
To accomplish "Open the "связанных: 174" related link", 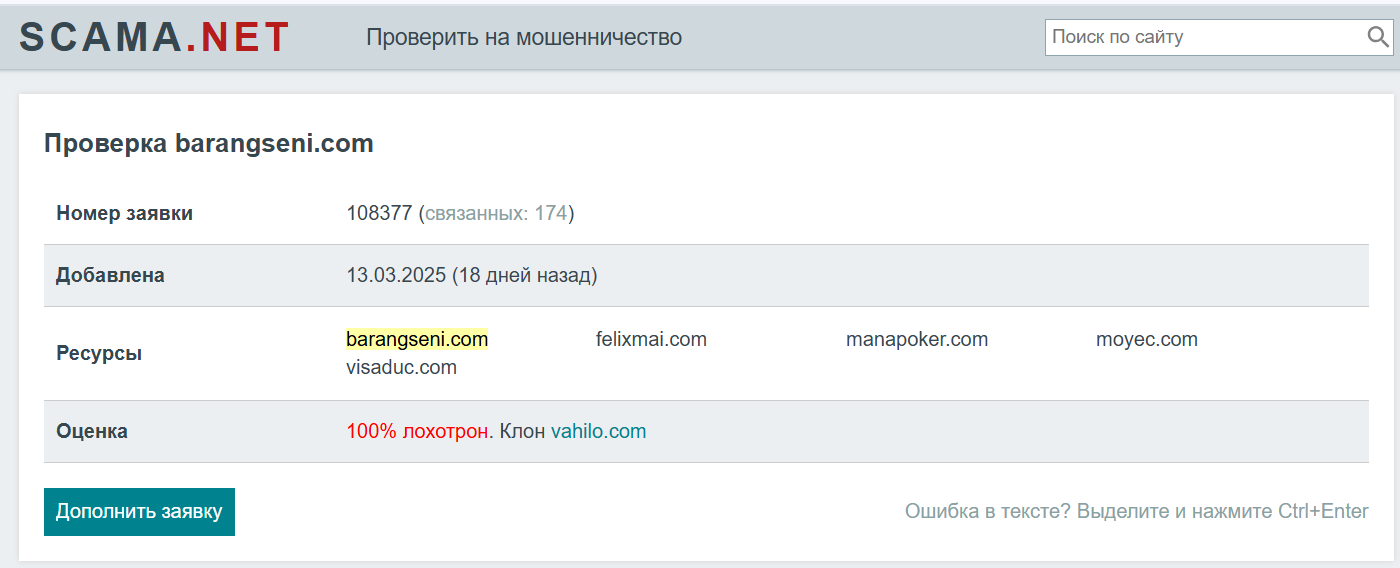I will click(496, 213).
